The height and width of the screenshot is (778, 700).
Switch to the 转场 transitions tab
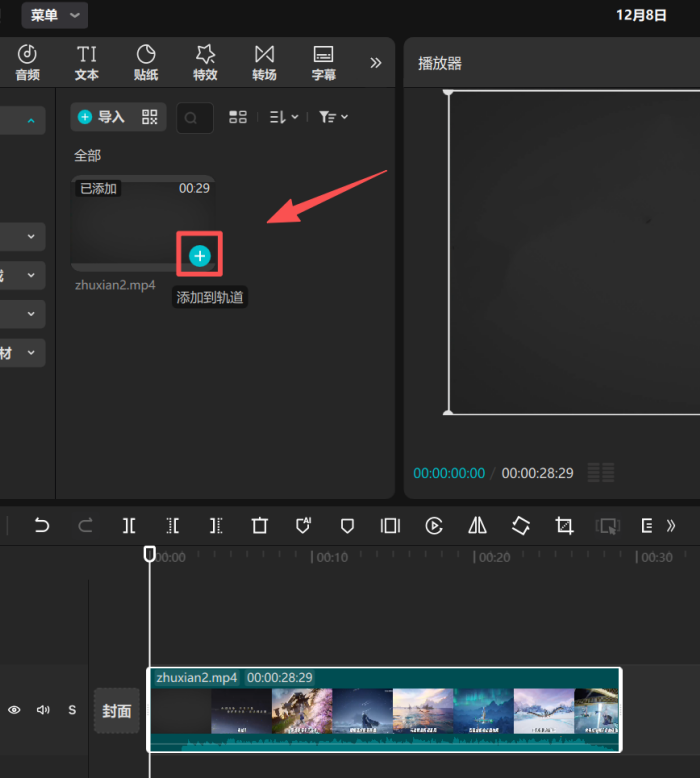click(x=264, y=63)
